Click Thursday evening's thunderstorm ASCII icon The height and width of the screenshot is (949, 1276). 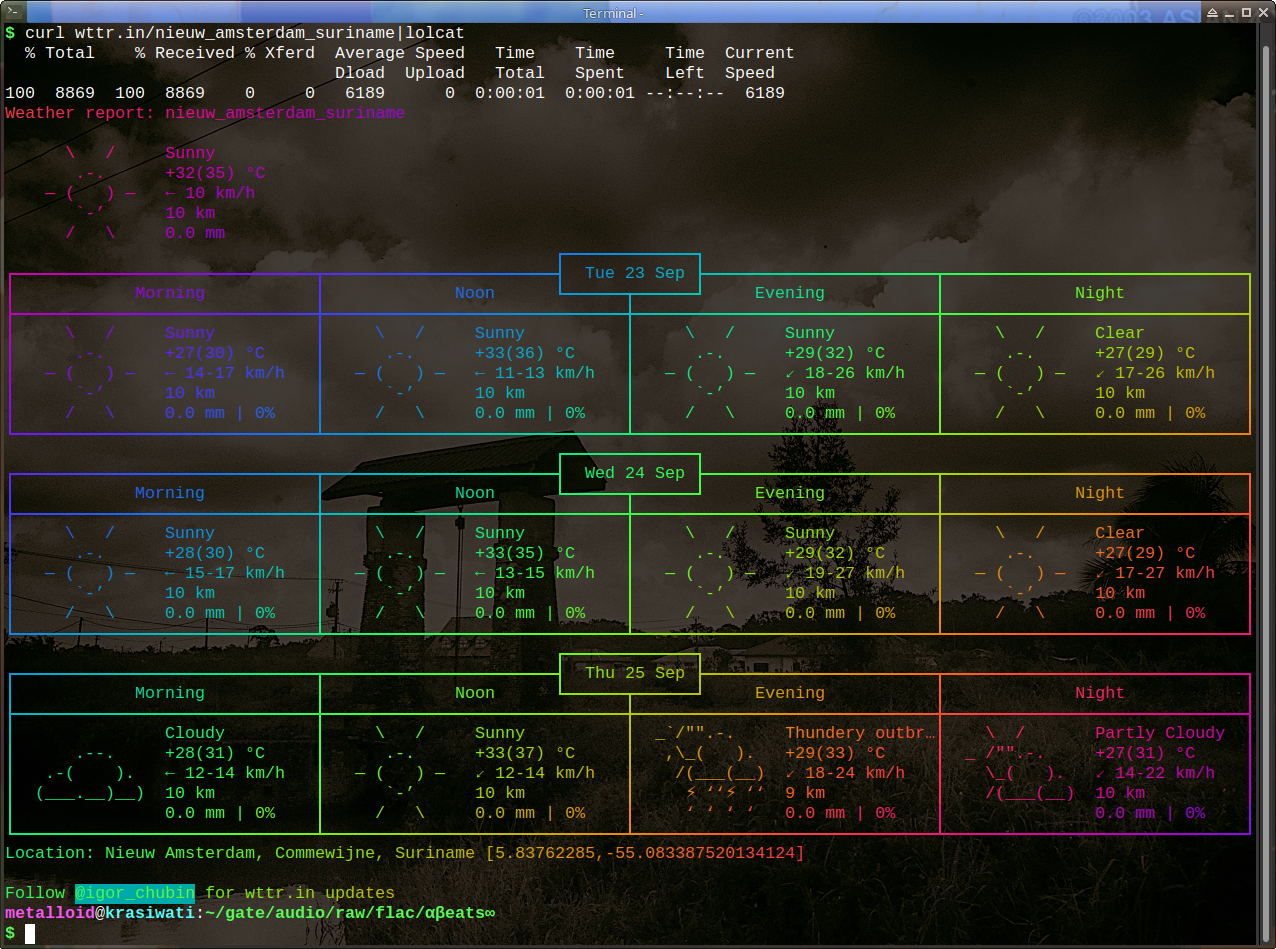(x=710, y=773)
